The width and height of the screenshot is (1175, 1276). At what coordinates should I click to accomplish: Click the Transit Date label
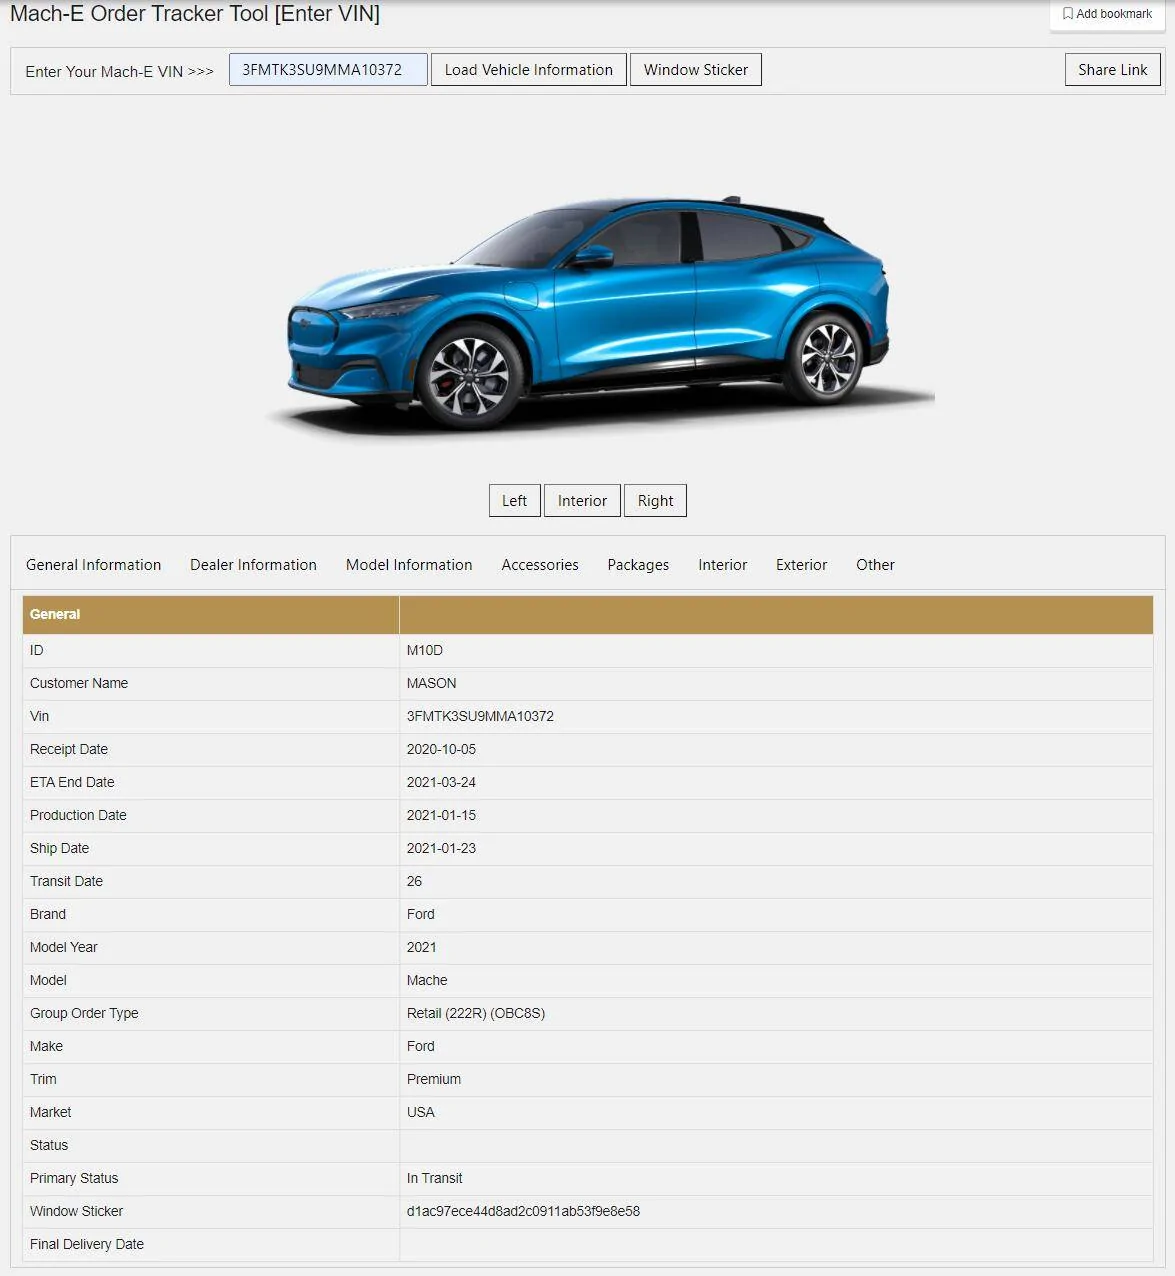[x=66, y=881]
